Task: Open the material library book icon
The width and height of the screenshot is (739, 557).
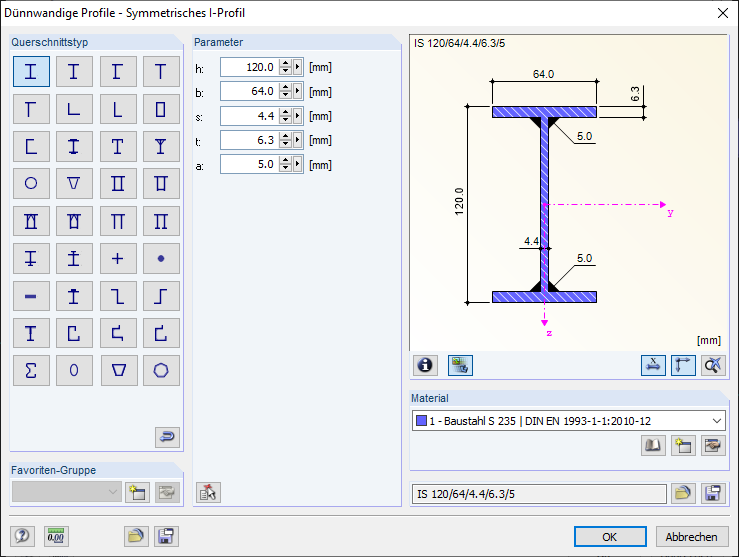Action: coord(653,445)
